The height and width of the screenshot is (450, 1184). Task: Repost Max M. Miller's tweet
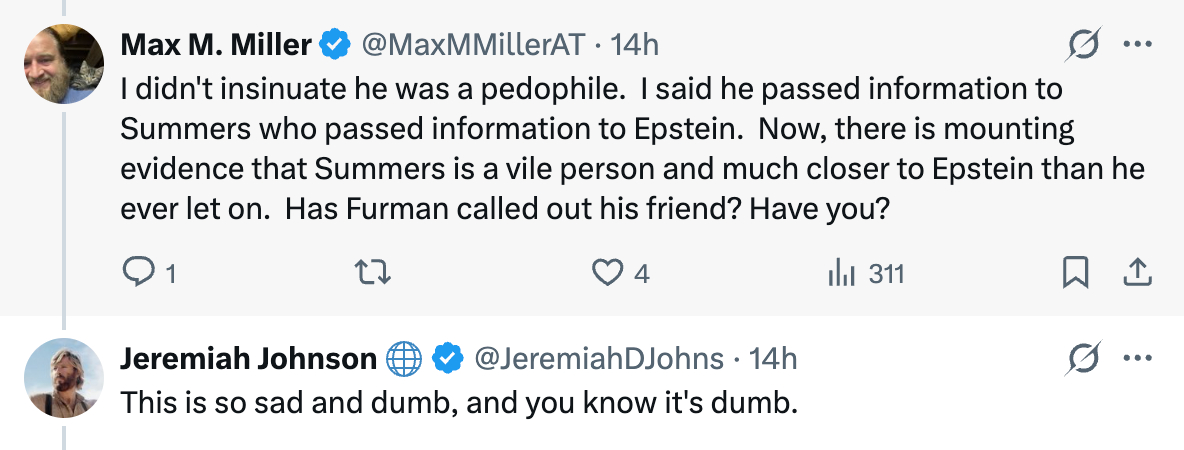(373, 272)
